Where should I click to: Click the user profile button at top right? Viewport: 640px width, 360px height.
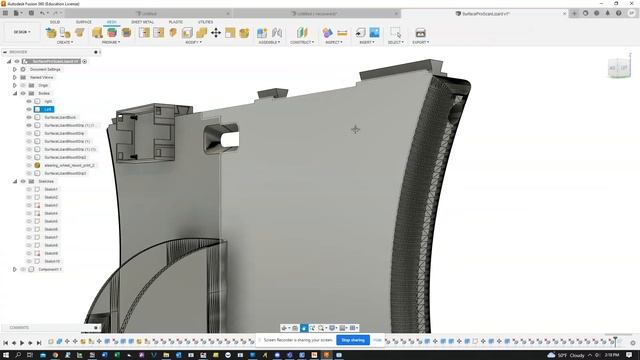(x=631, y=13)
